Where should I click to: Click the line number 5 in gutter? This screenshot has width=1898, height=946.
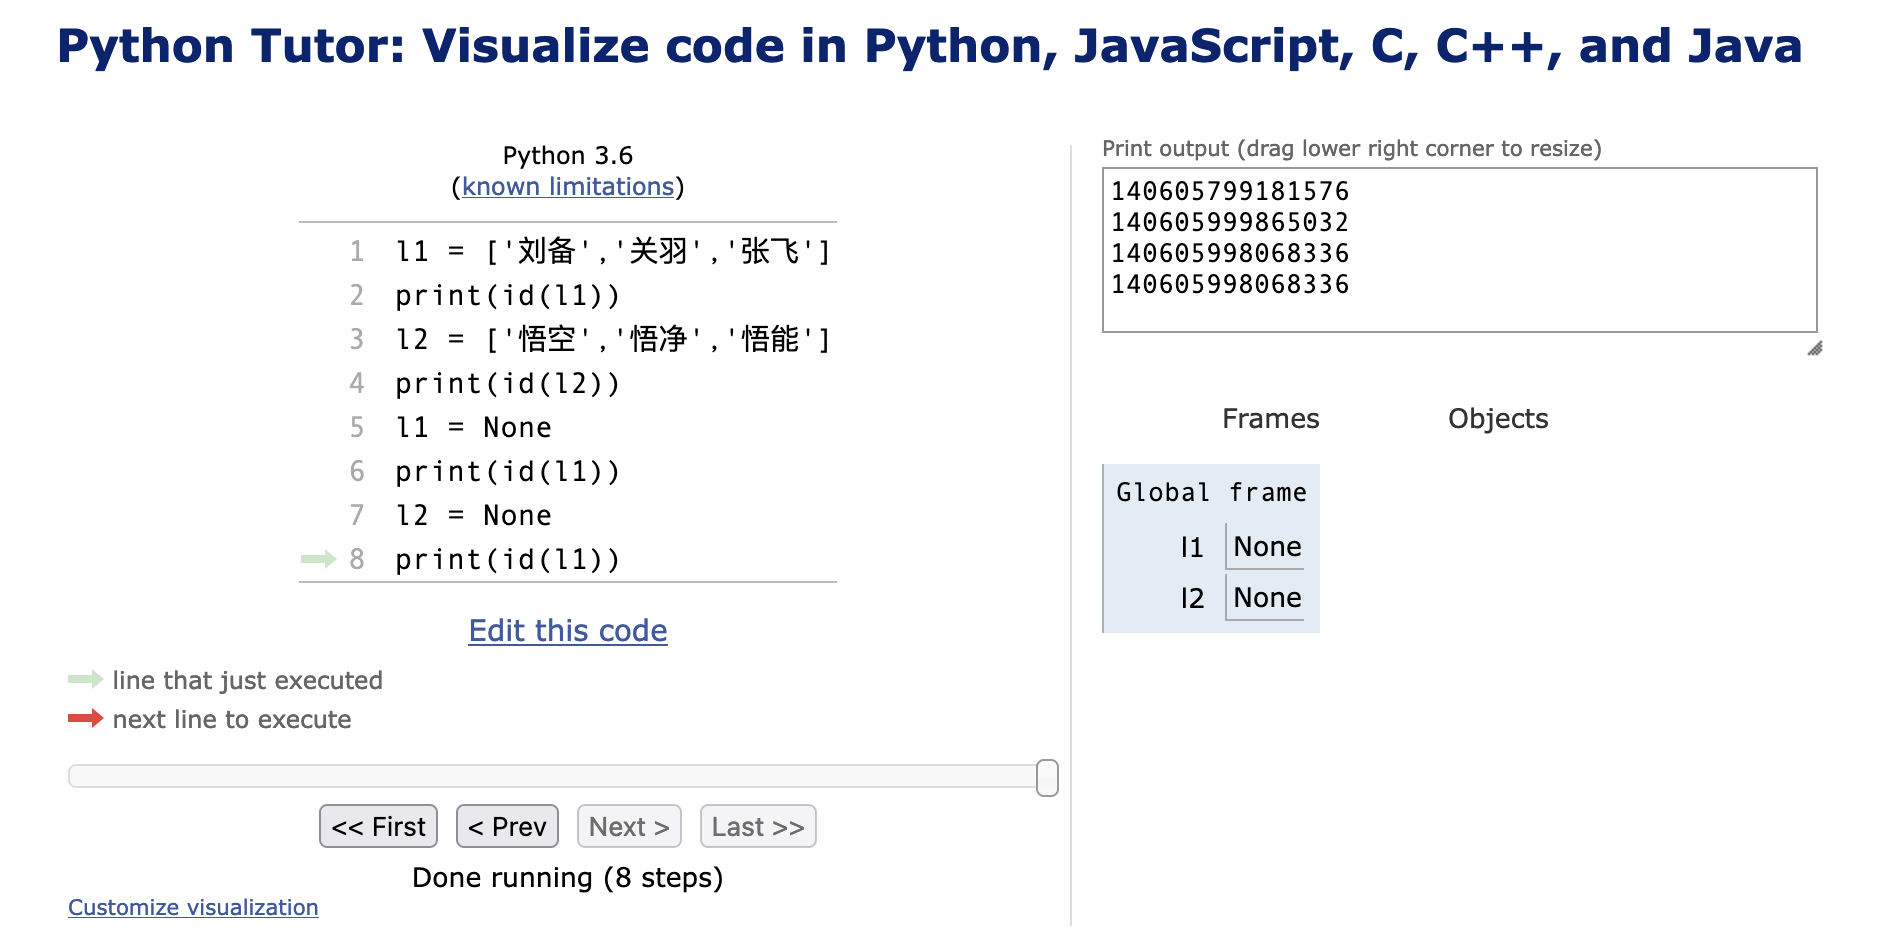[x=356, y=428]
